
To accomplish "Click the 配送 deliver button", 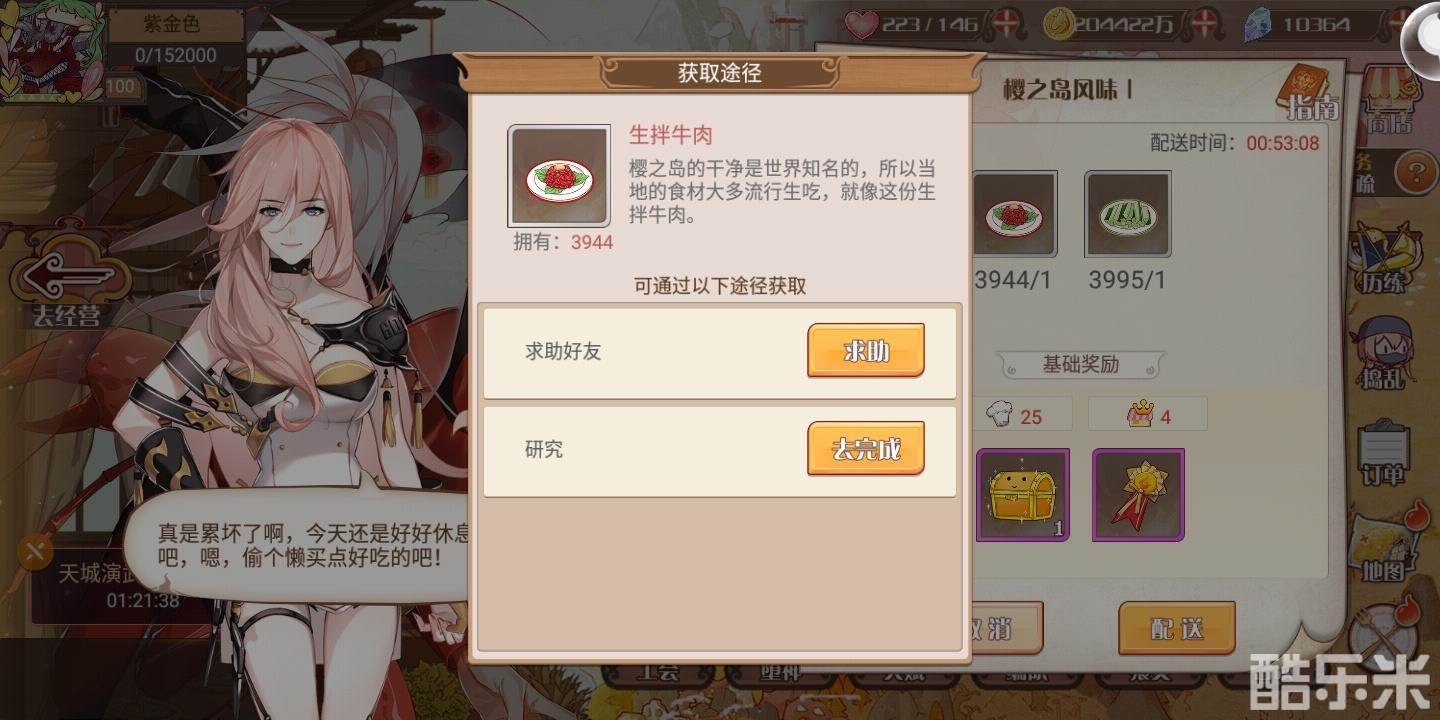I will point(1177,628).
